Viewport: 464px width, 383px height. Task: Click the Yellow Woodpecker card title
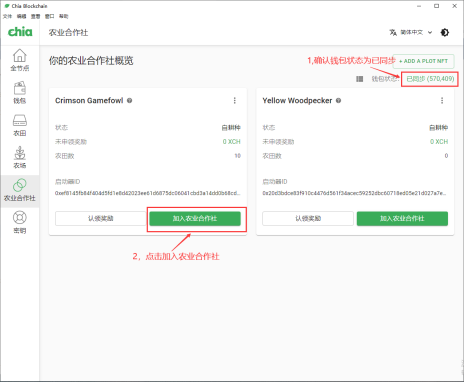[297, 100]
